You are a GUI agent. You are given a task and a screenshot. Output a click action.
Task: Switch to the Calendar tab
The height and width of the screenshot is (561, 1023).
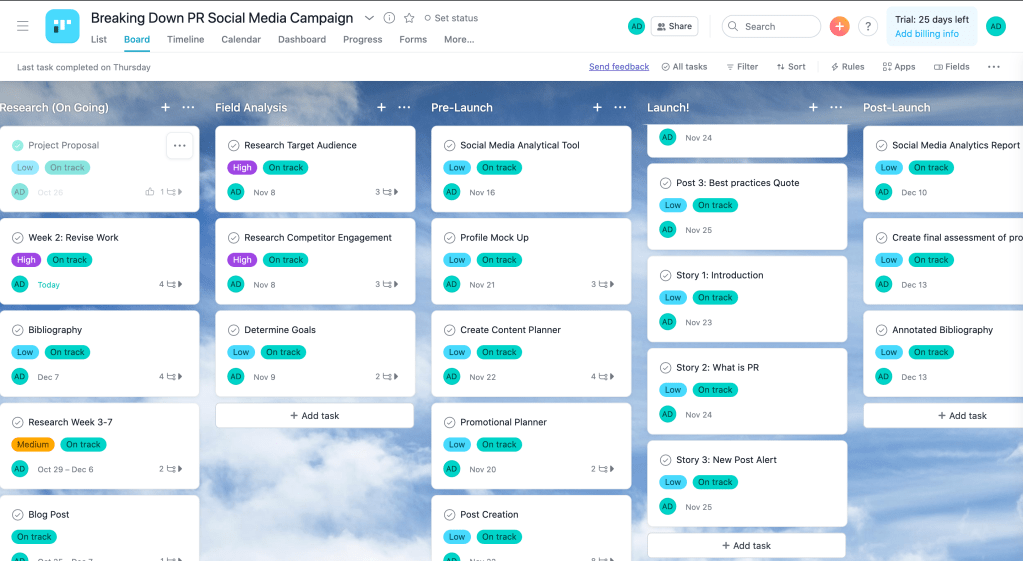coord(241,40)
